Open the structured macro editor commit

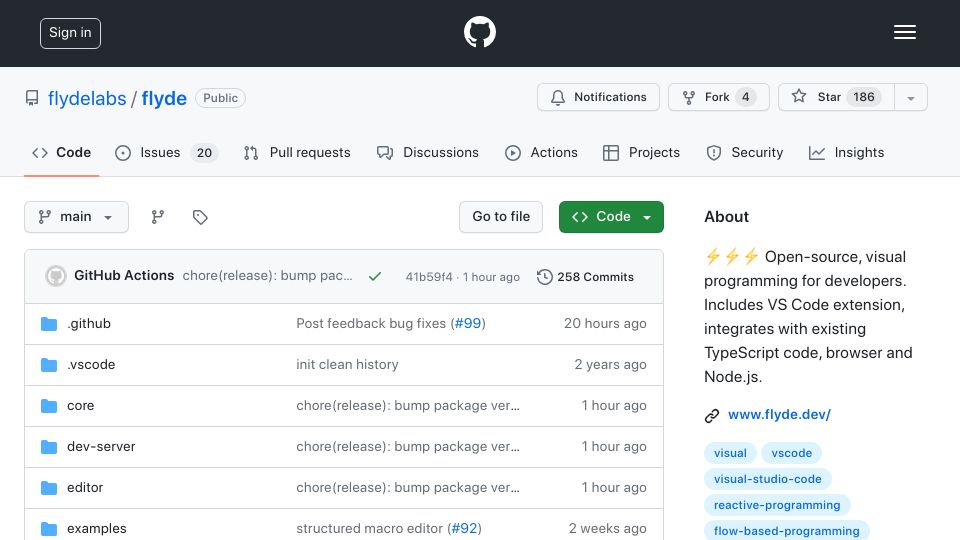tap(369, 528)
